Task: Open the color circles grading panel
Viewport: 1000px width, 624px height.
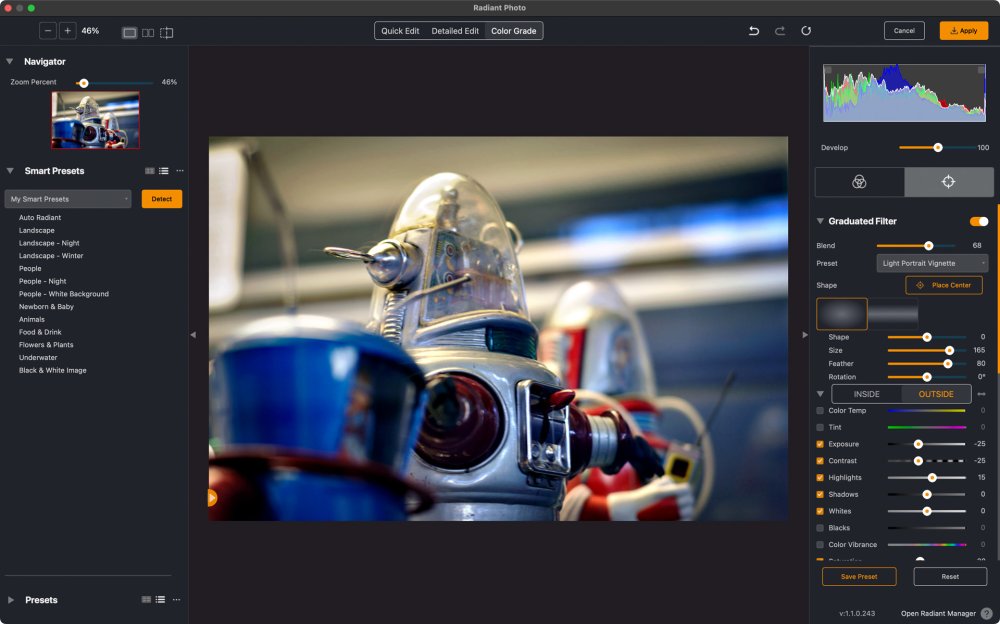Action: [859, 182]
